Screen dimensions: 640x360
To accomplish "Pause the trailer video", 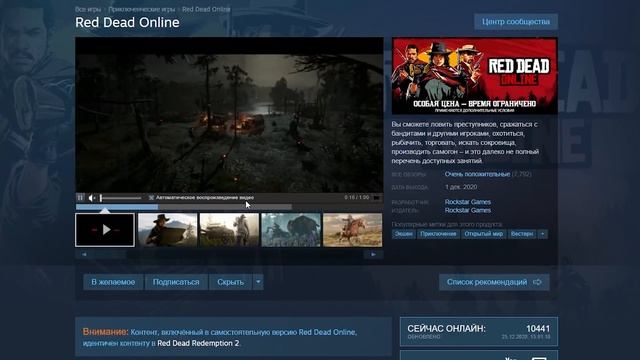I will pos(80,198).
